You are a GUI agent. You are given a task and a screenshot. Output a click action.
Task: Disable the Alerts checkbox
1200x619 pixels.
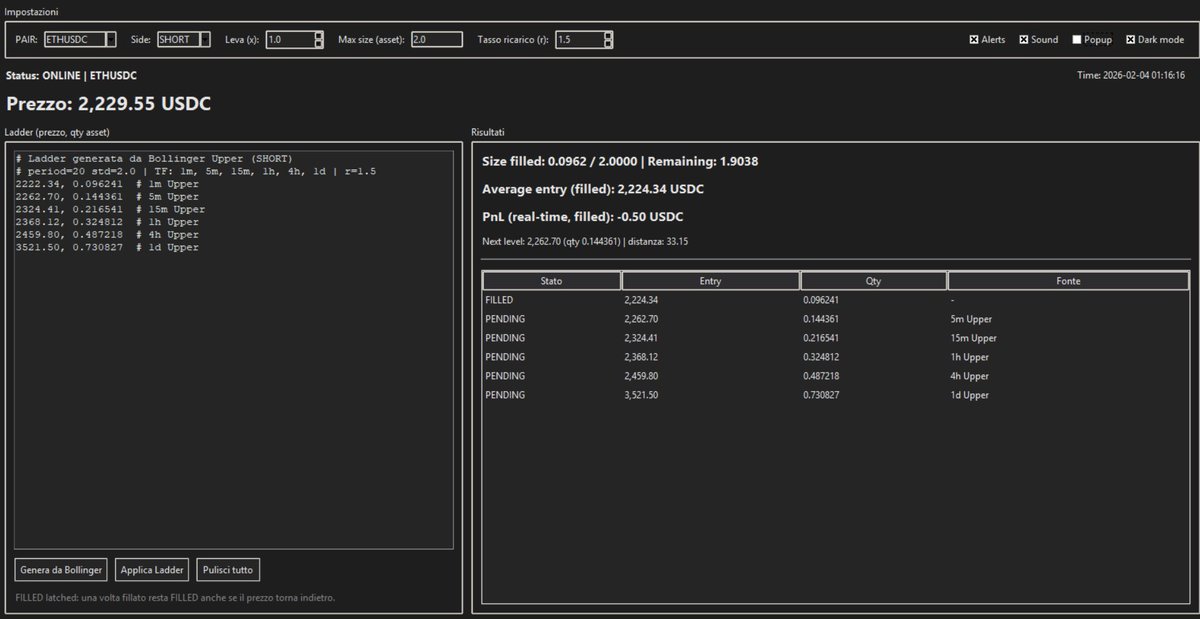974,39
